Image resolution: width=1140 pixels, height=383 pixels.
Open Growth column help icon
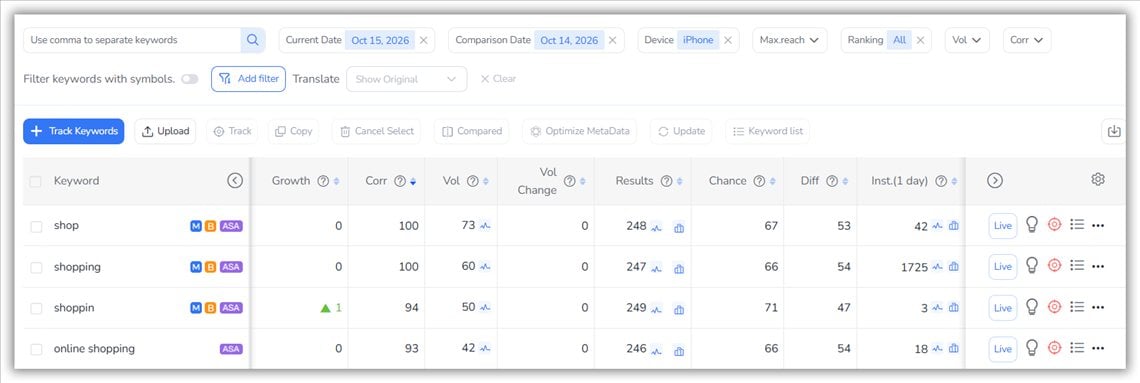point(323,181)
